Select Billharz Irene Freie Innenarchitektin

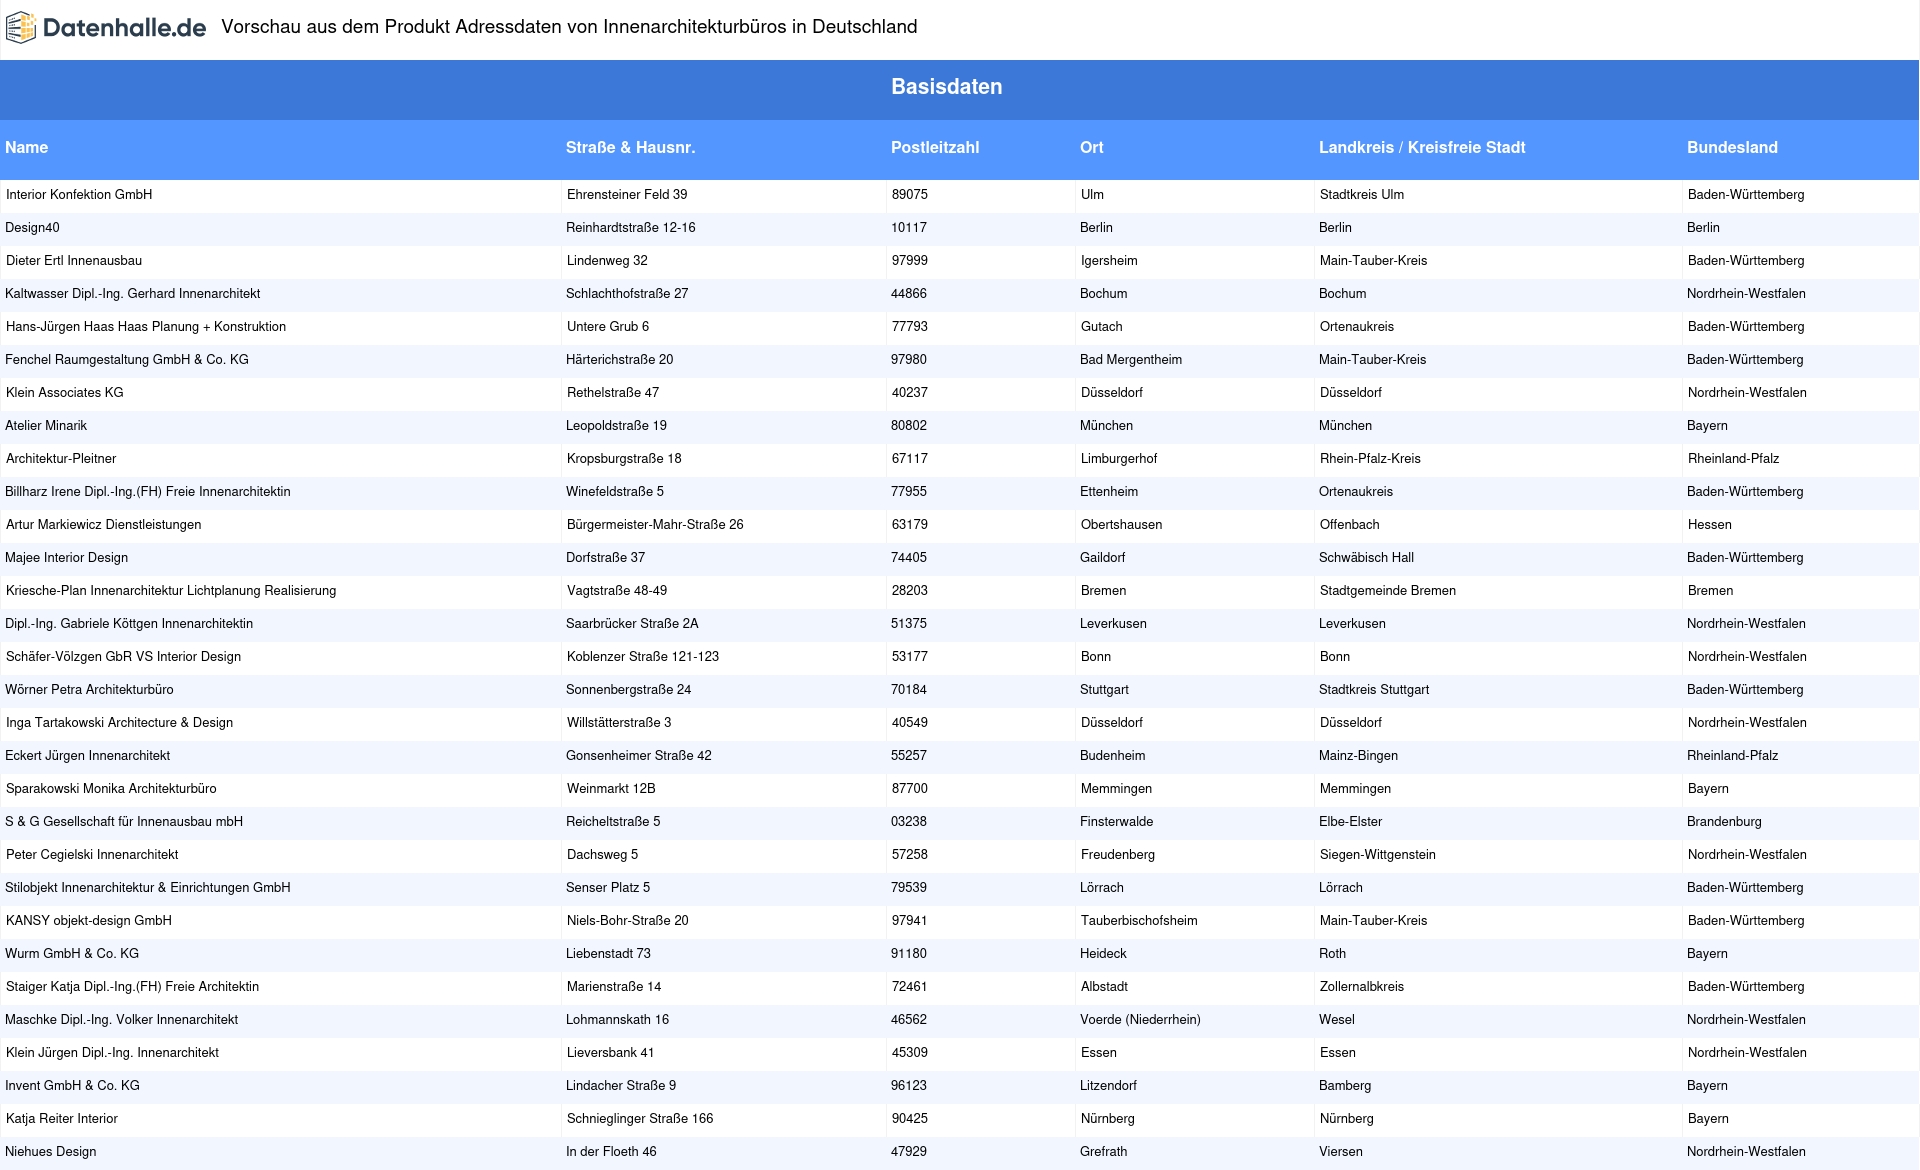click(148, 492)
